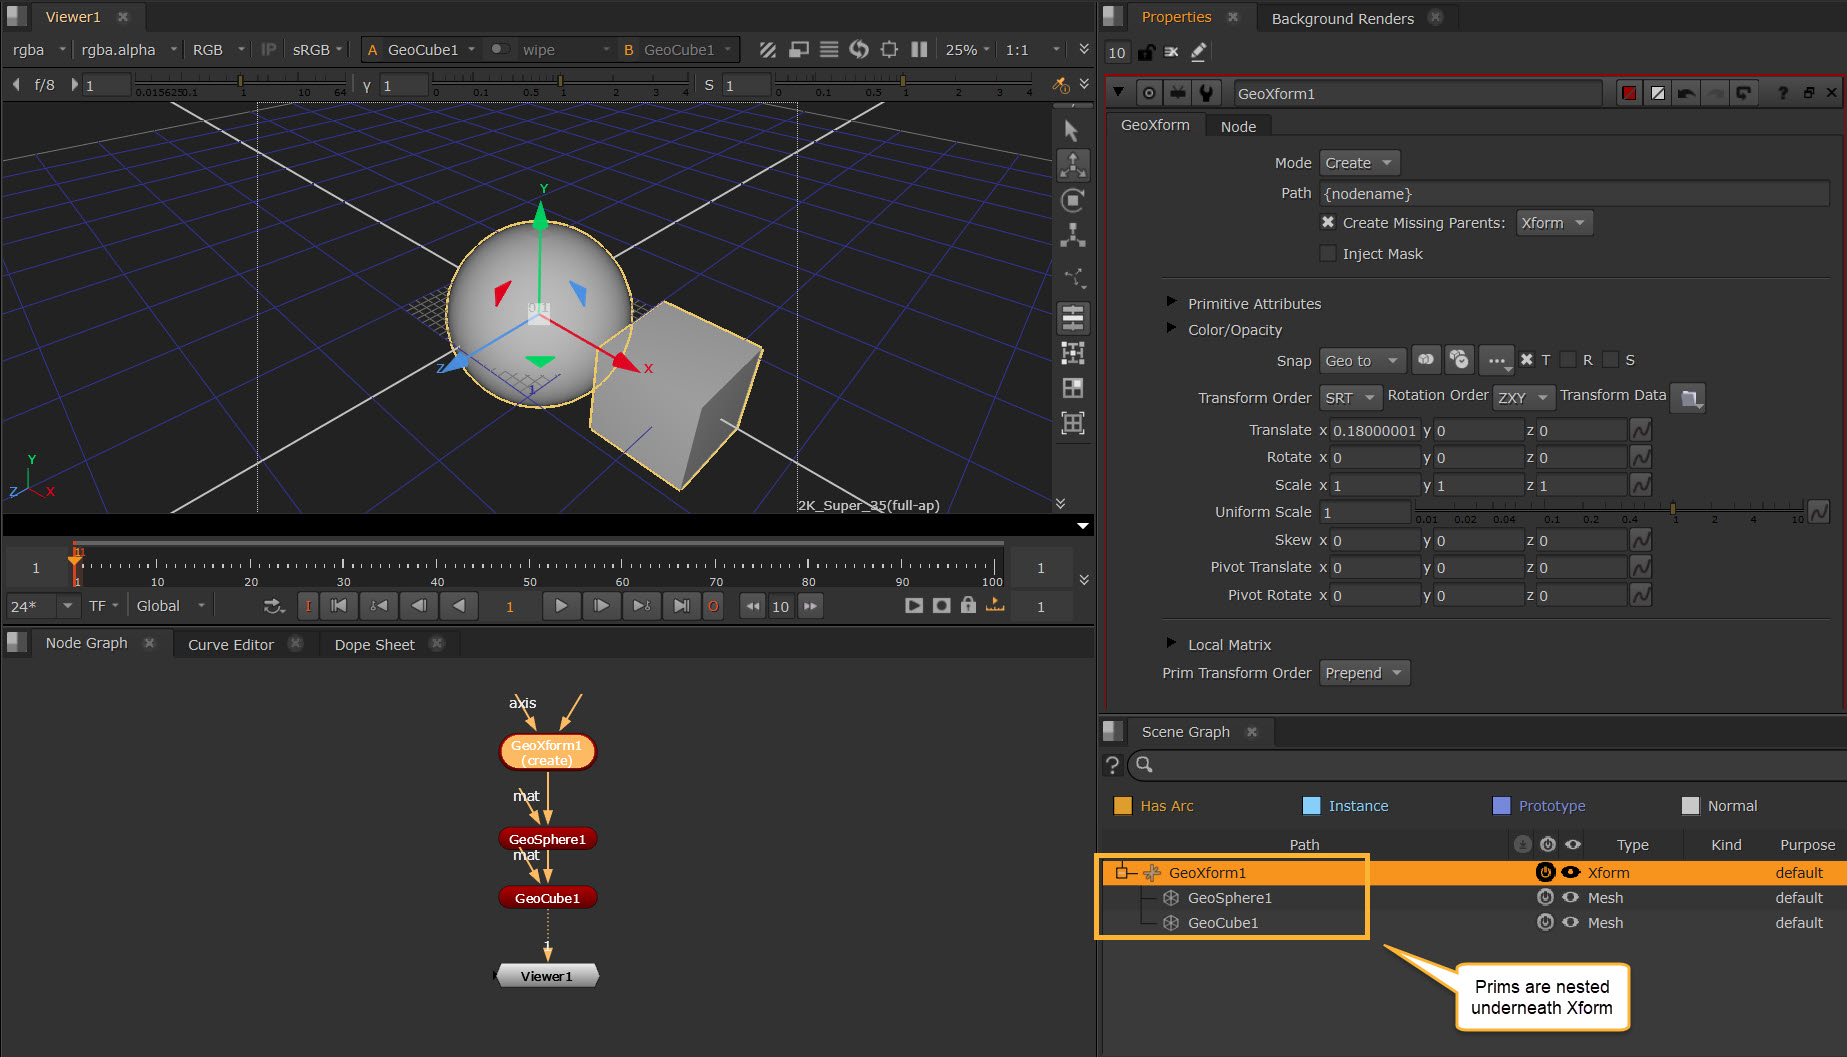The width and height of the screenshot is (1847, 1057).
Task: Open the Background Renders tab
Action: pos(1342,18)
